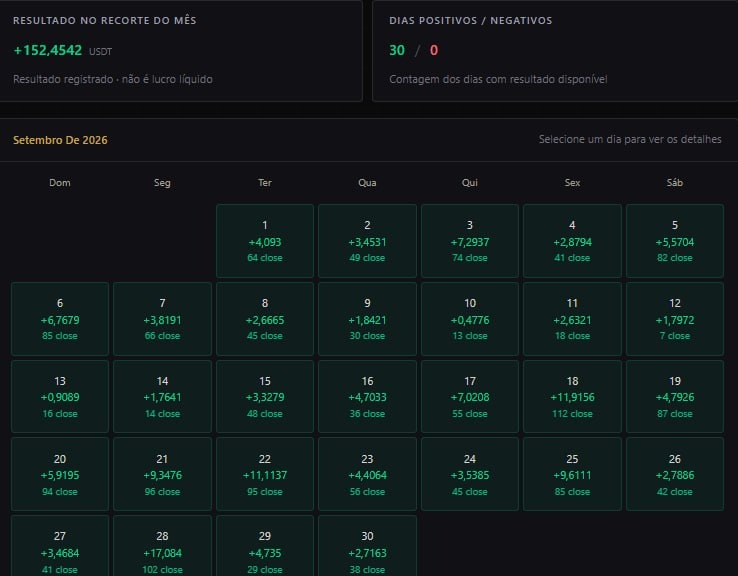
Task: Open day 2 card showing +3,4531
Action: point(367,241)
